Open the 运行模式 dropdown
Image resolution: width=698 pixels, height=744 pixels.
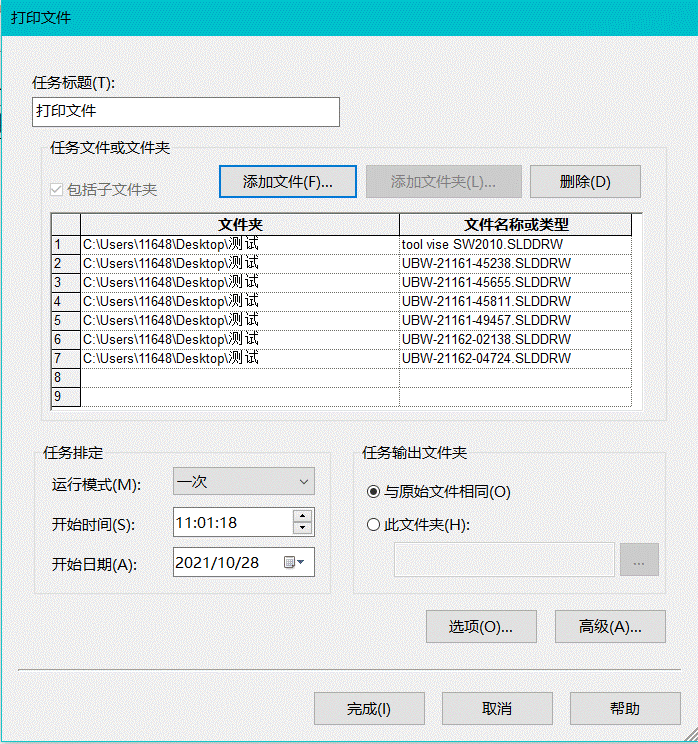click(x=243, y=482)
